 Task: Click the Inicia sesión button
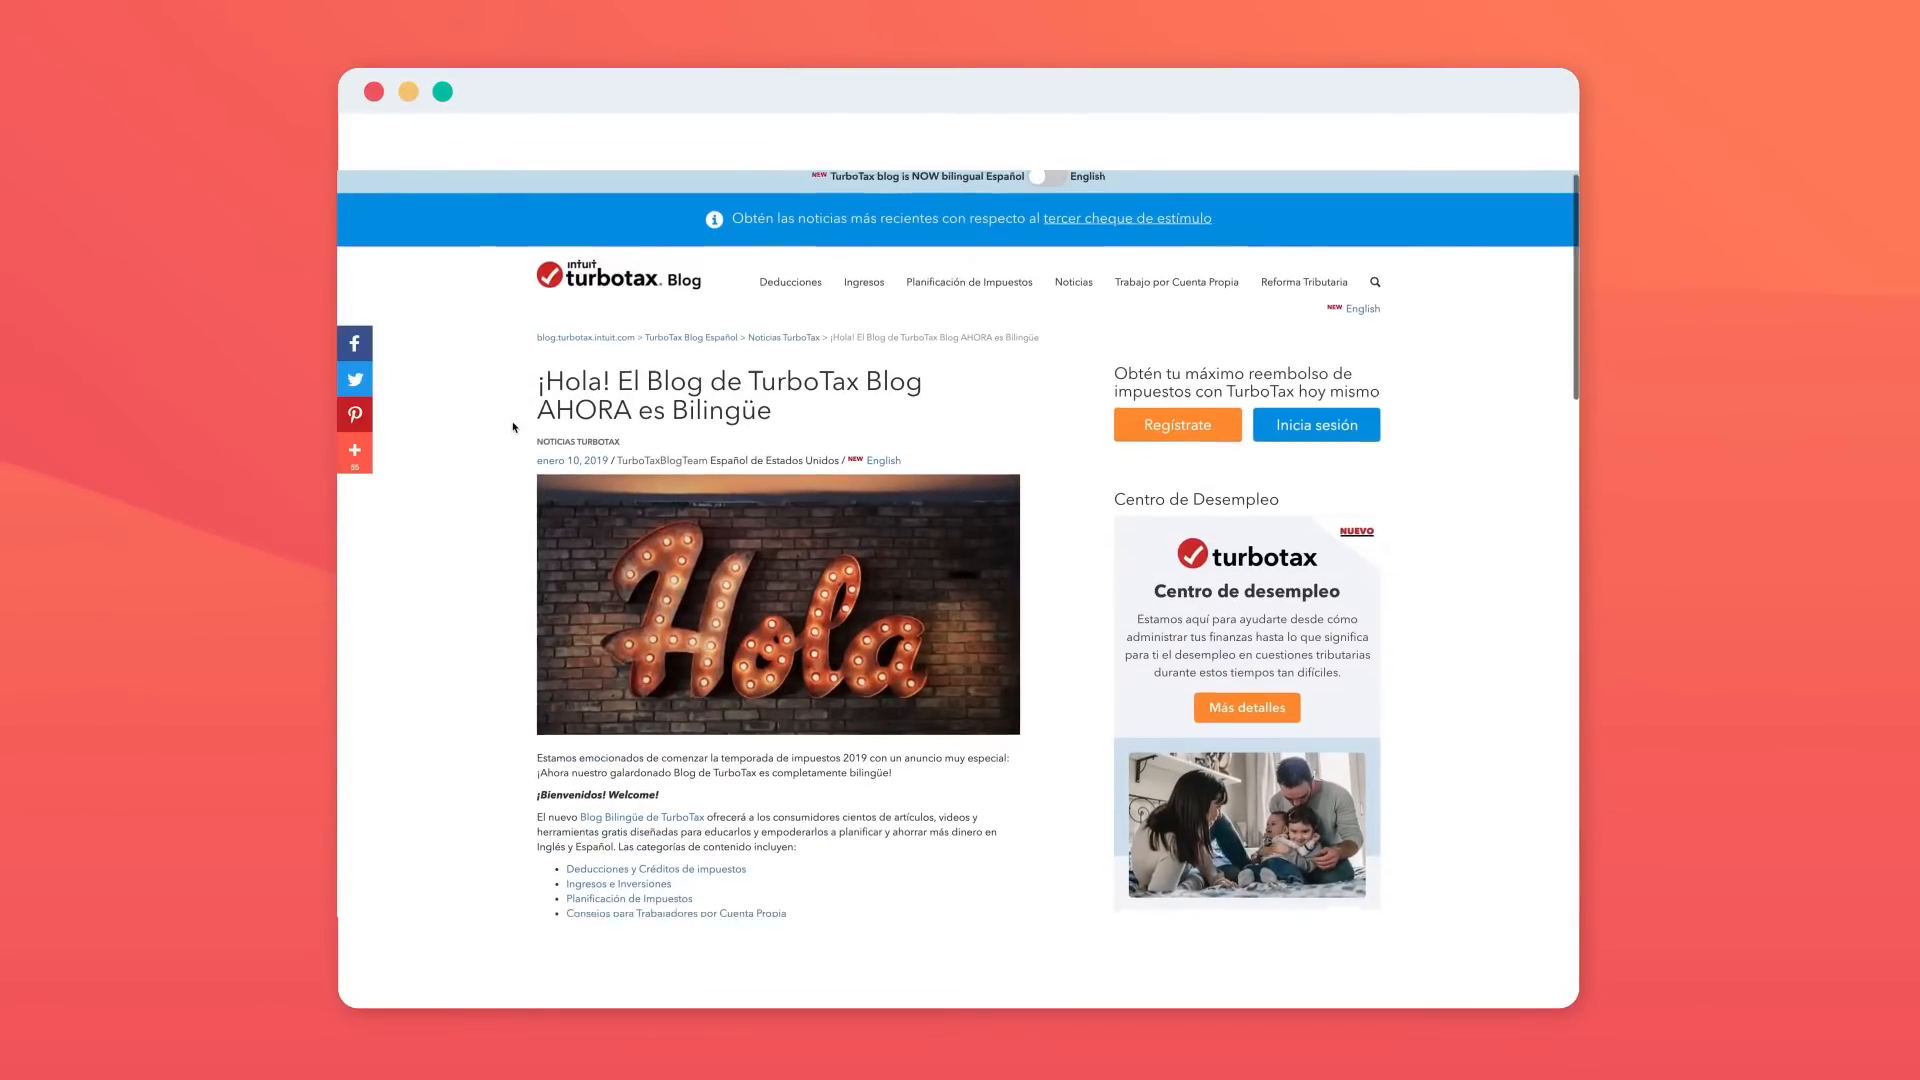tap(1316, 425)
